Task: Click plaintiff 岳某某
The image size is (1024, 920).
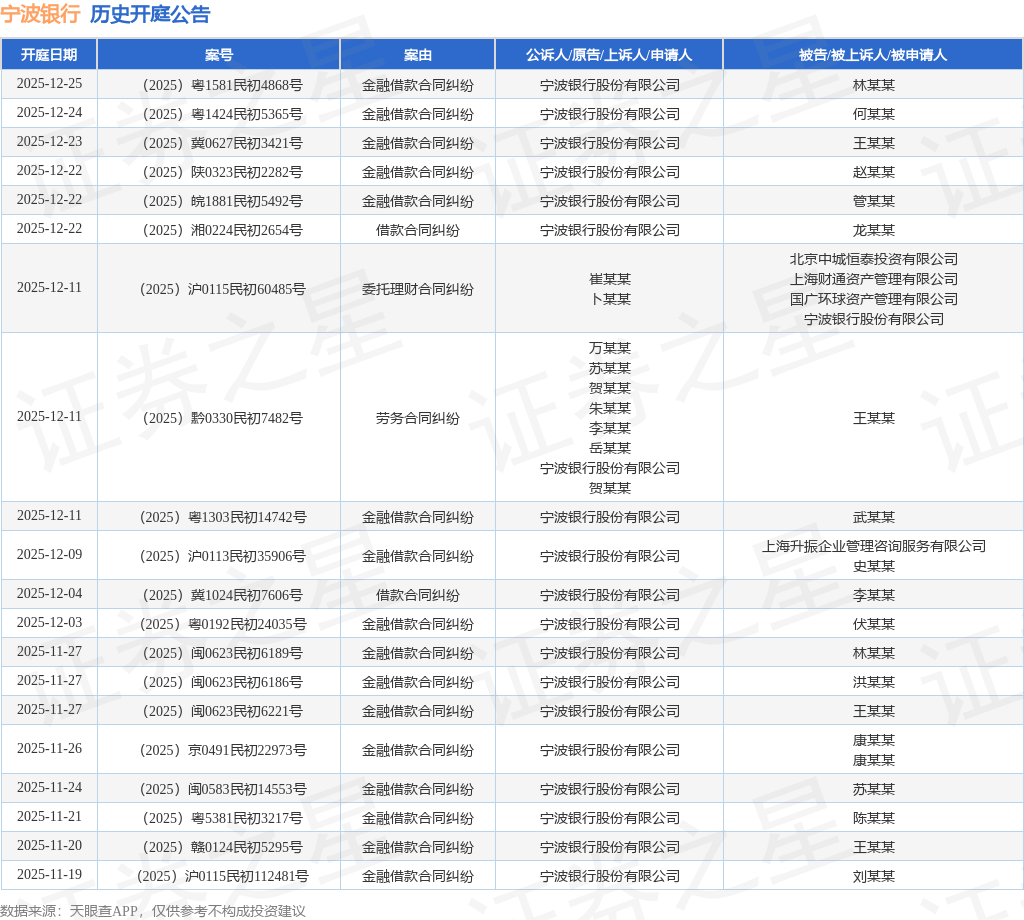Action: pyautogui.click(x=610, y=448)
